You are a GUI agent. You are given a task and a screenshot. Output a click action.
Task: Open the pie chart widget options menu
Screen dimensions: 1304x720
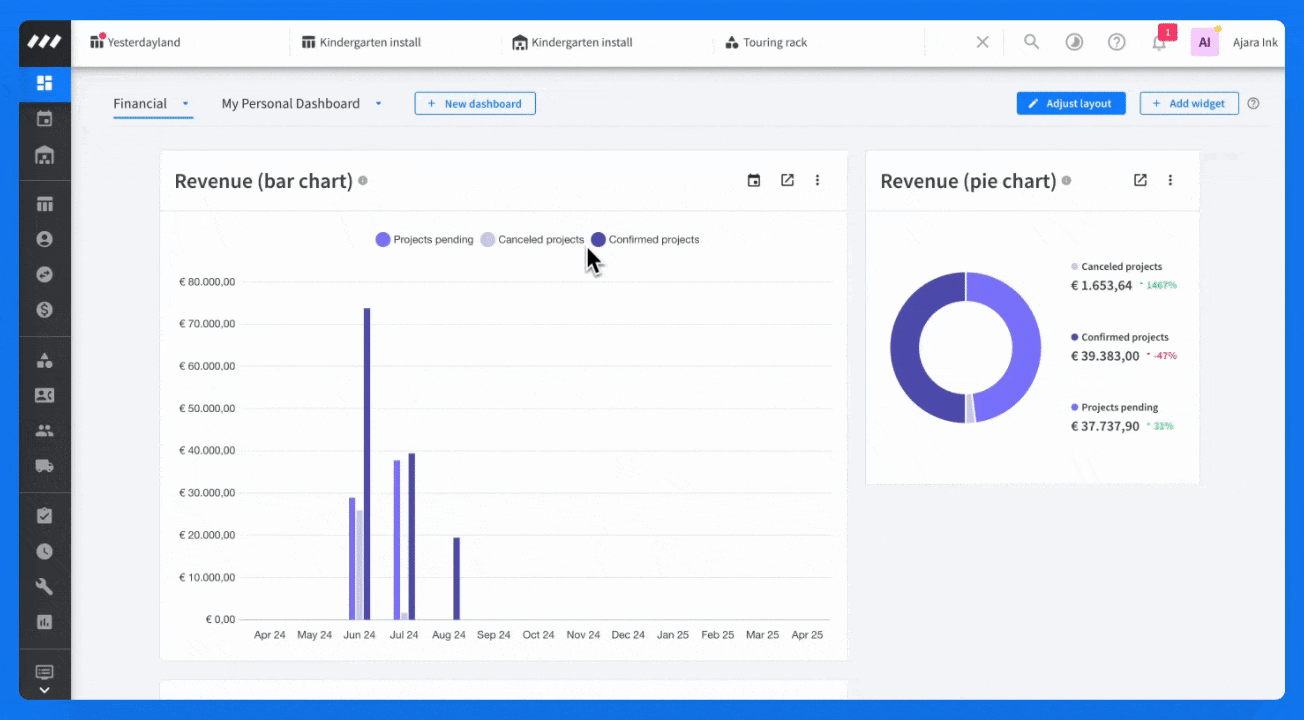1170,180
